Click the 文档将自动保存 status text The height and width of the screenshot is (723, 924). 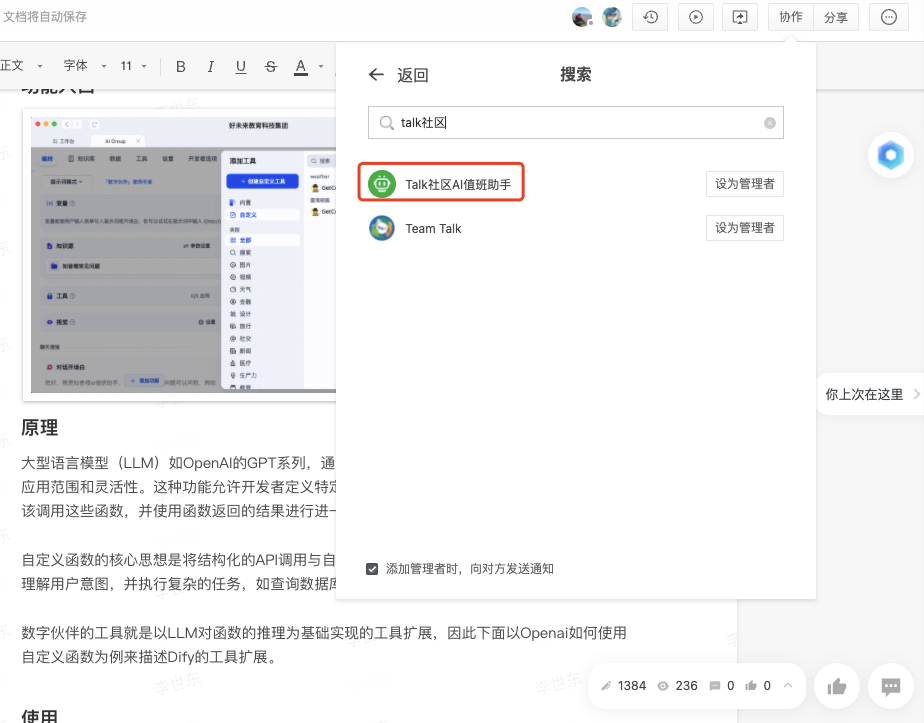click(x=45, y=16)
